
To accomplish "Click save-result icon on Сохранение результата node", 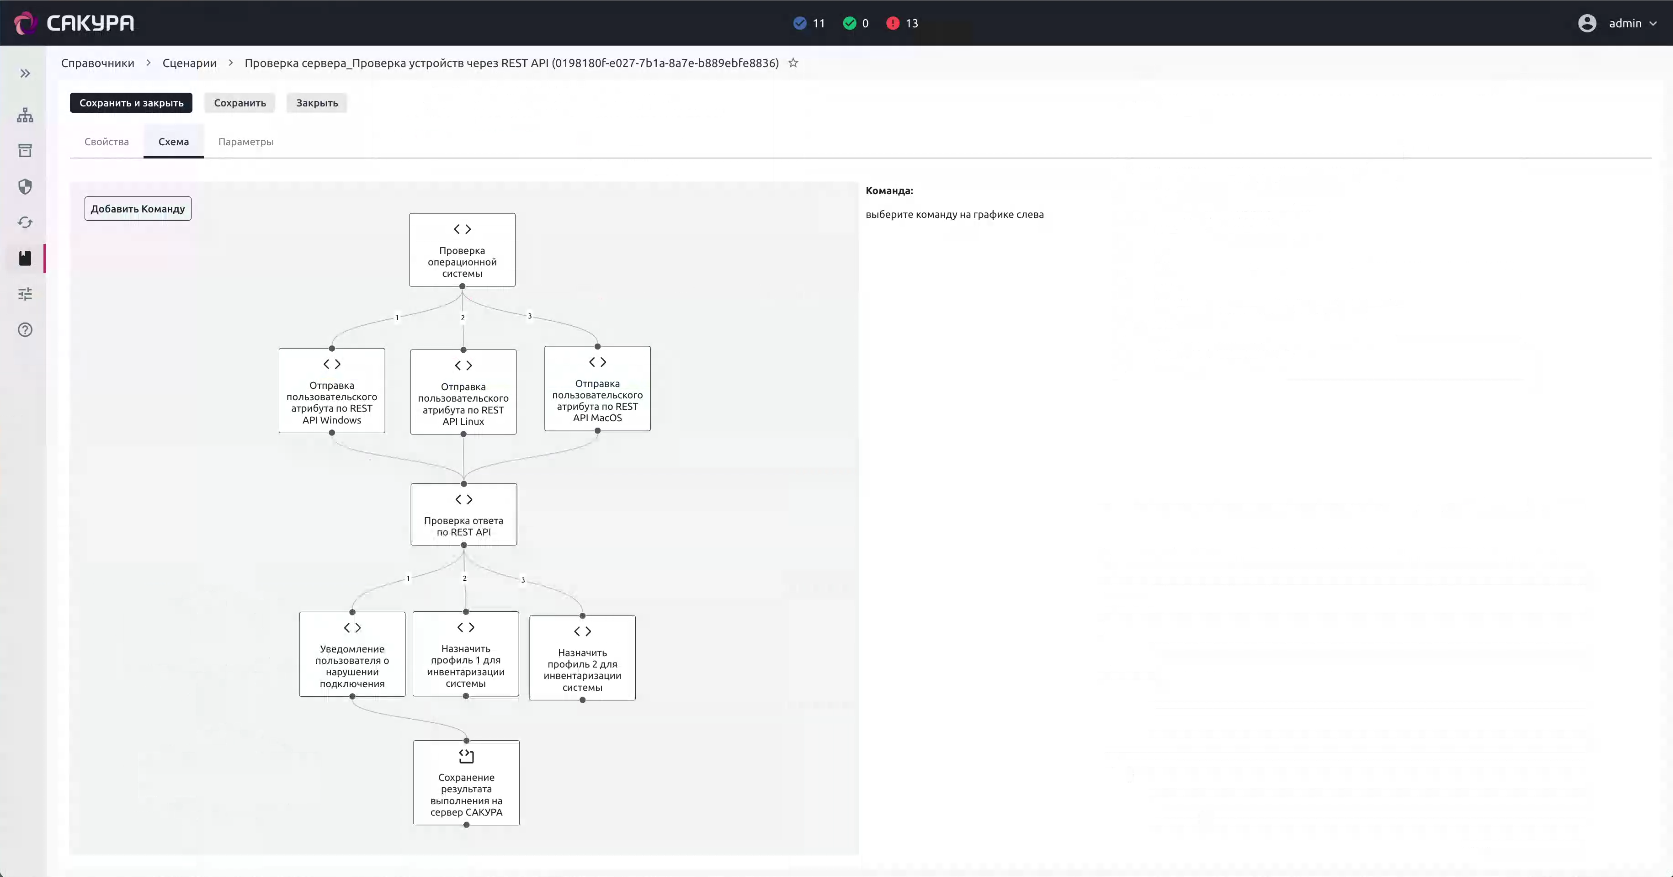I will [466, 756].
